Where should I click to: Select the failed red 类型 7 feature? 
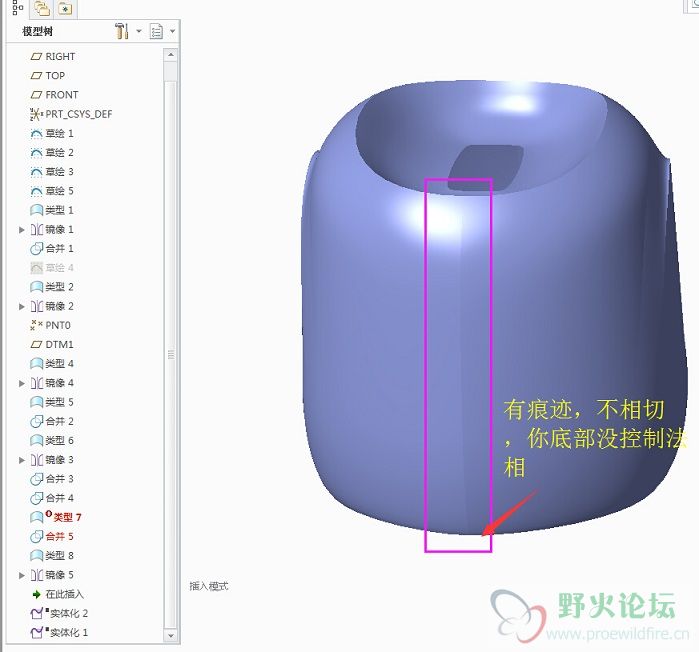(x=56, y=517)
